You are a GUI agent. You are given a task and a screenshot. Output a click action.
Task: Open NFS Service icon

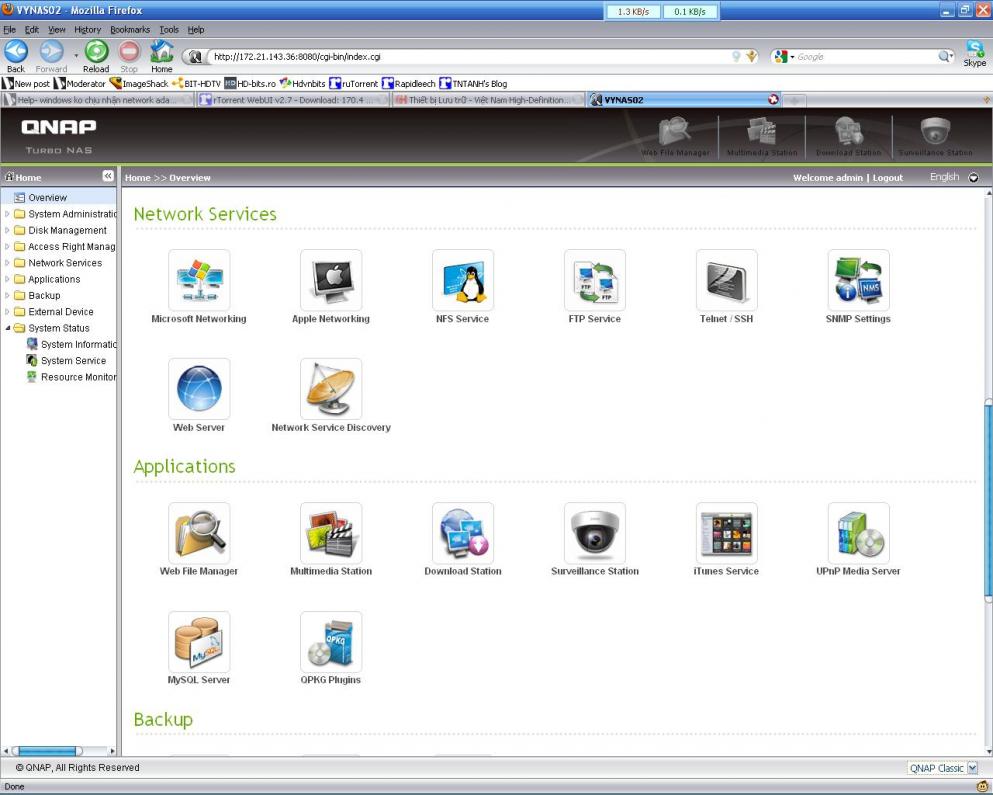[462, 280]
